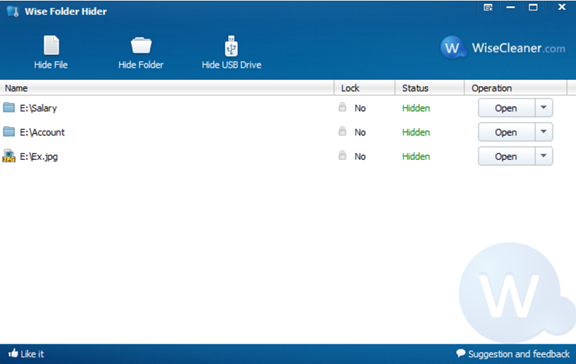Click the Hide Folder icon

coord(141,46)
